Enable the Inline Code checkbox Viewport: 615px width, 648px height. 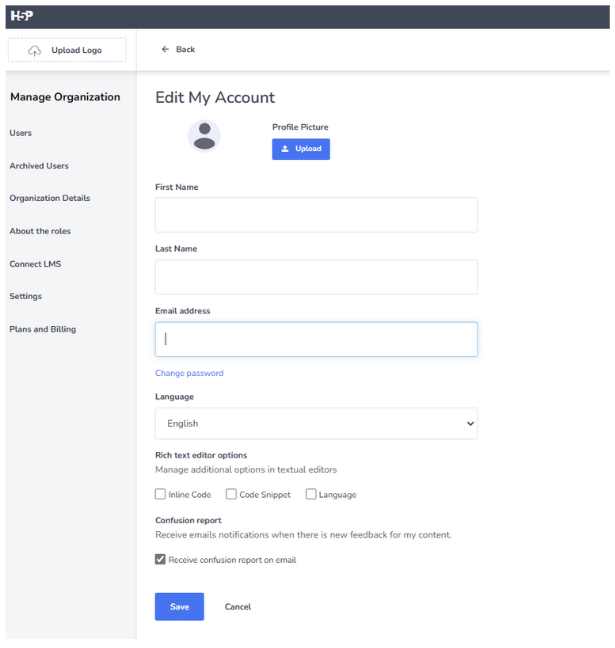click(161, 494)
